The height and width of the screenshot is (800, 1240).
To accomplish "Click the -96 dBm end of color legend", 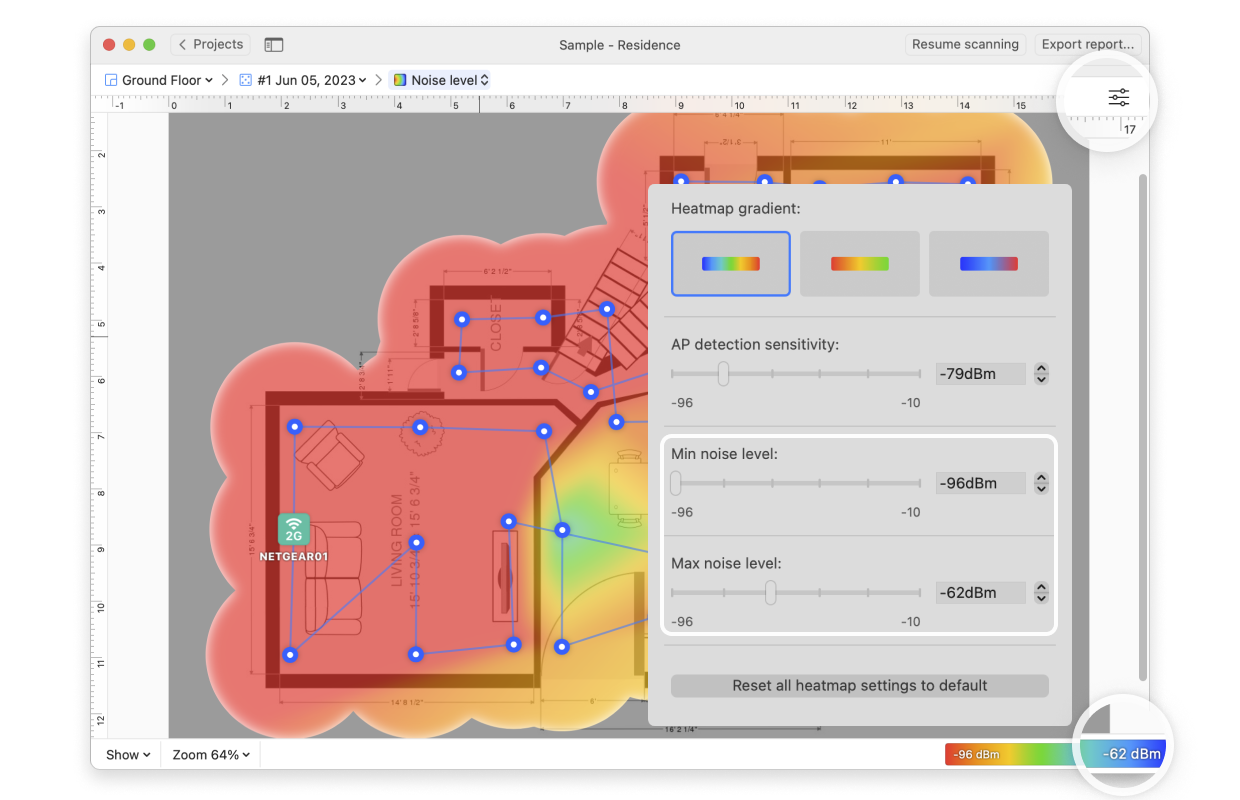I will click(976, 755).
